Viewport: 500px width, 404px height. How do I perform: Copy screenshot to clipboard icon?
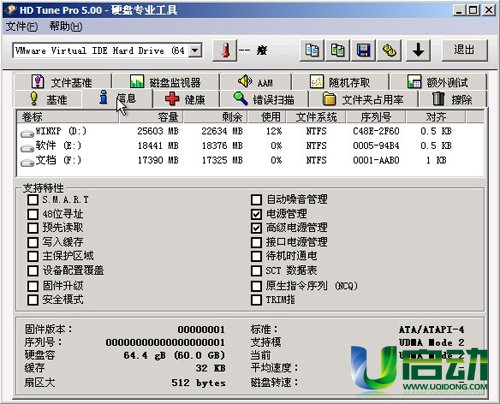pyautogui.click(x=338, y=51)
